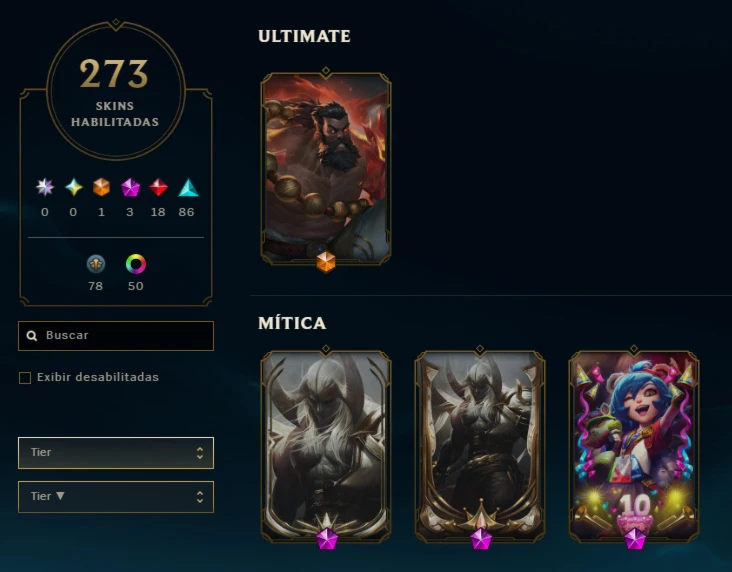Click the orange gem below the Ultimate card

(x=326, y=262)
